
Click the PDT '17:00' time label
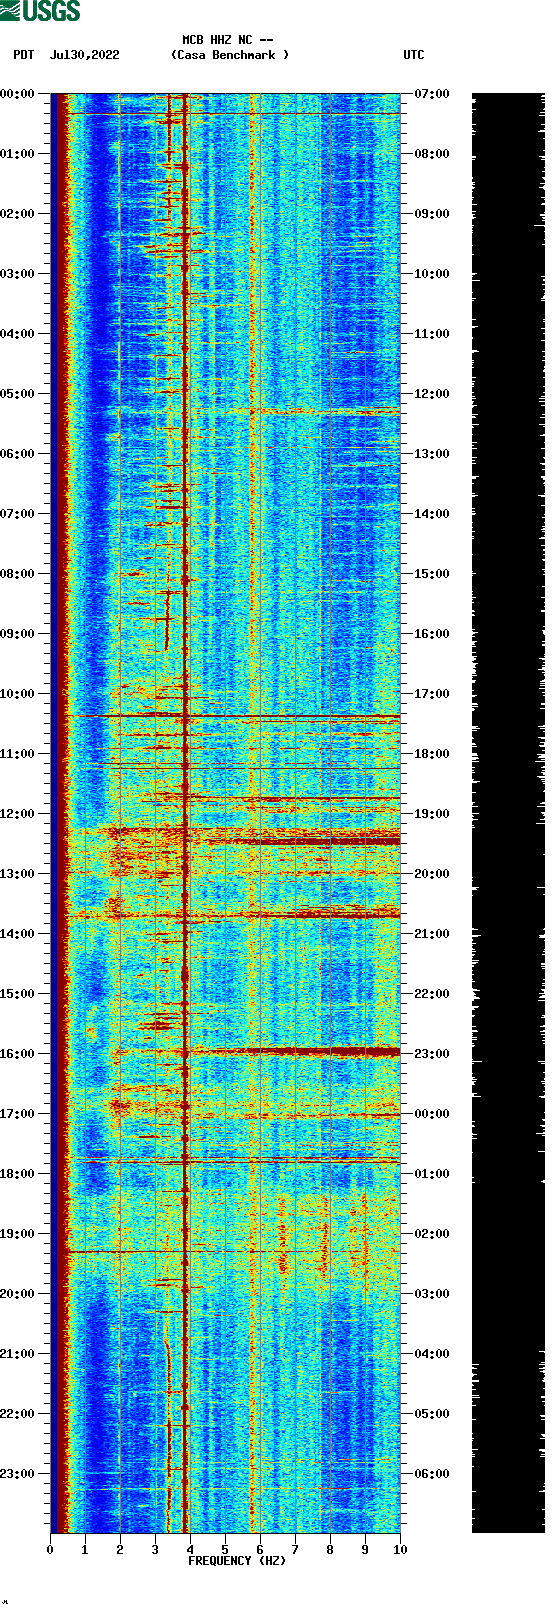click(17, 1114)
